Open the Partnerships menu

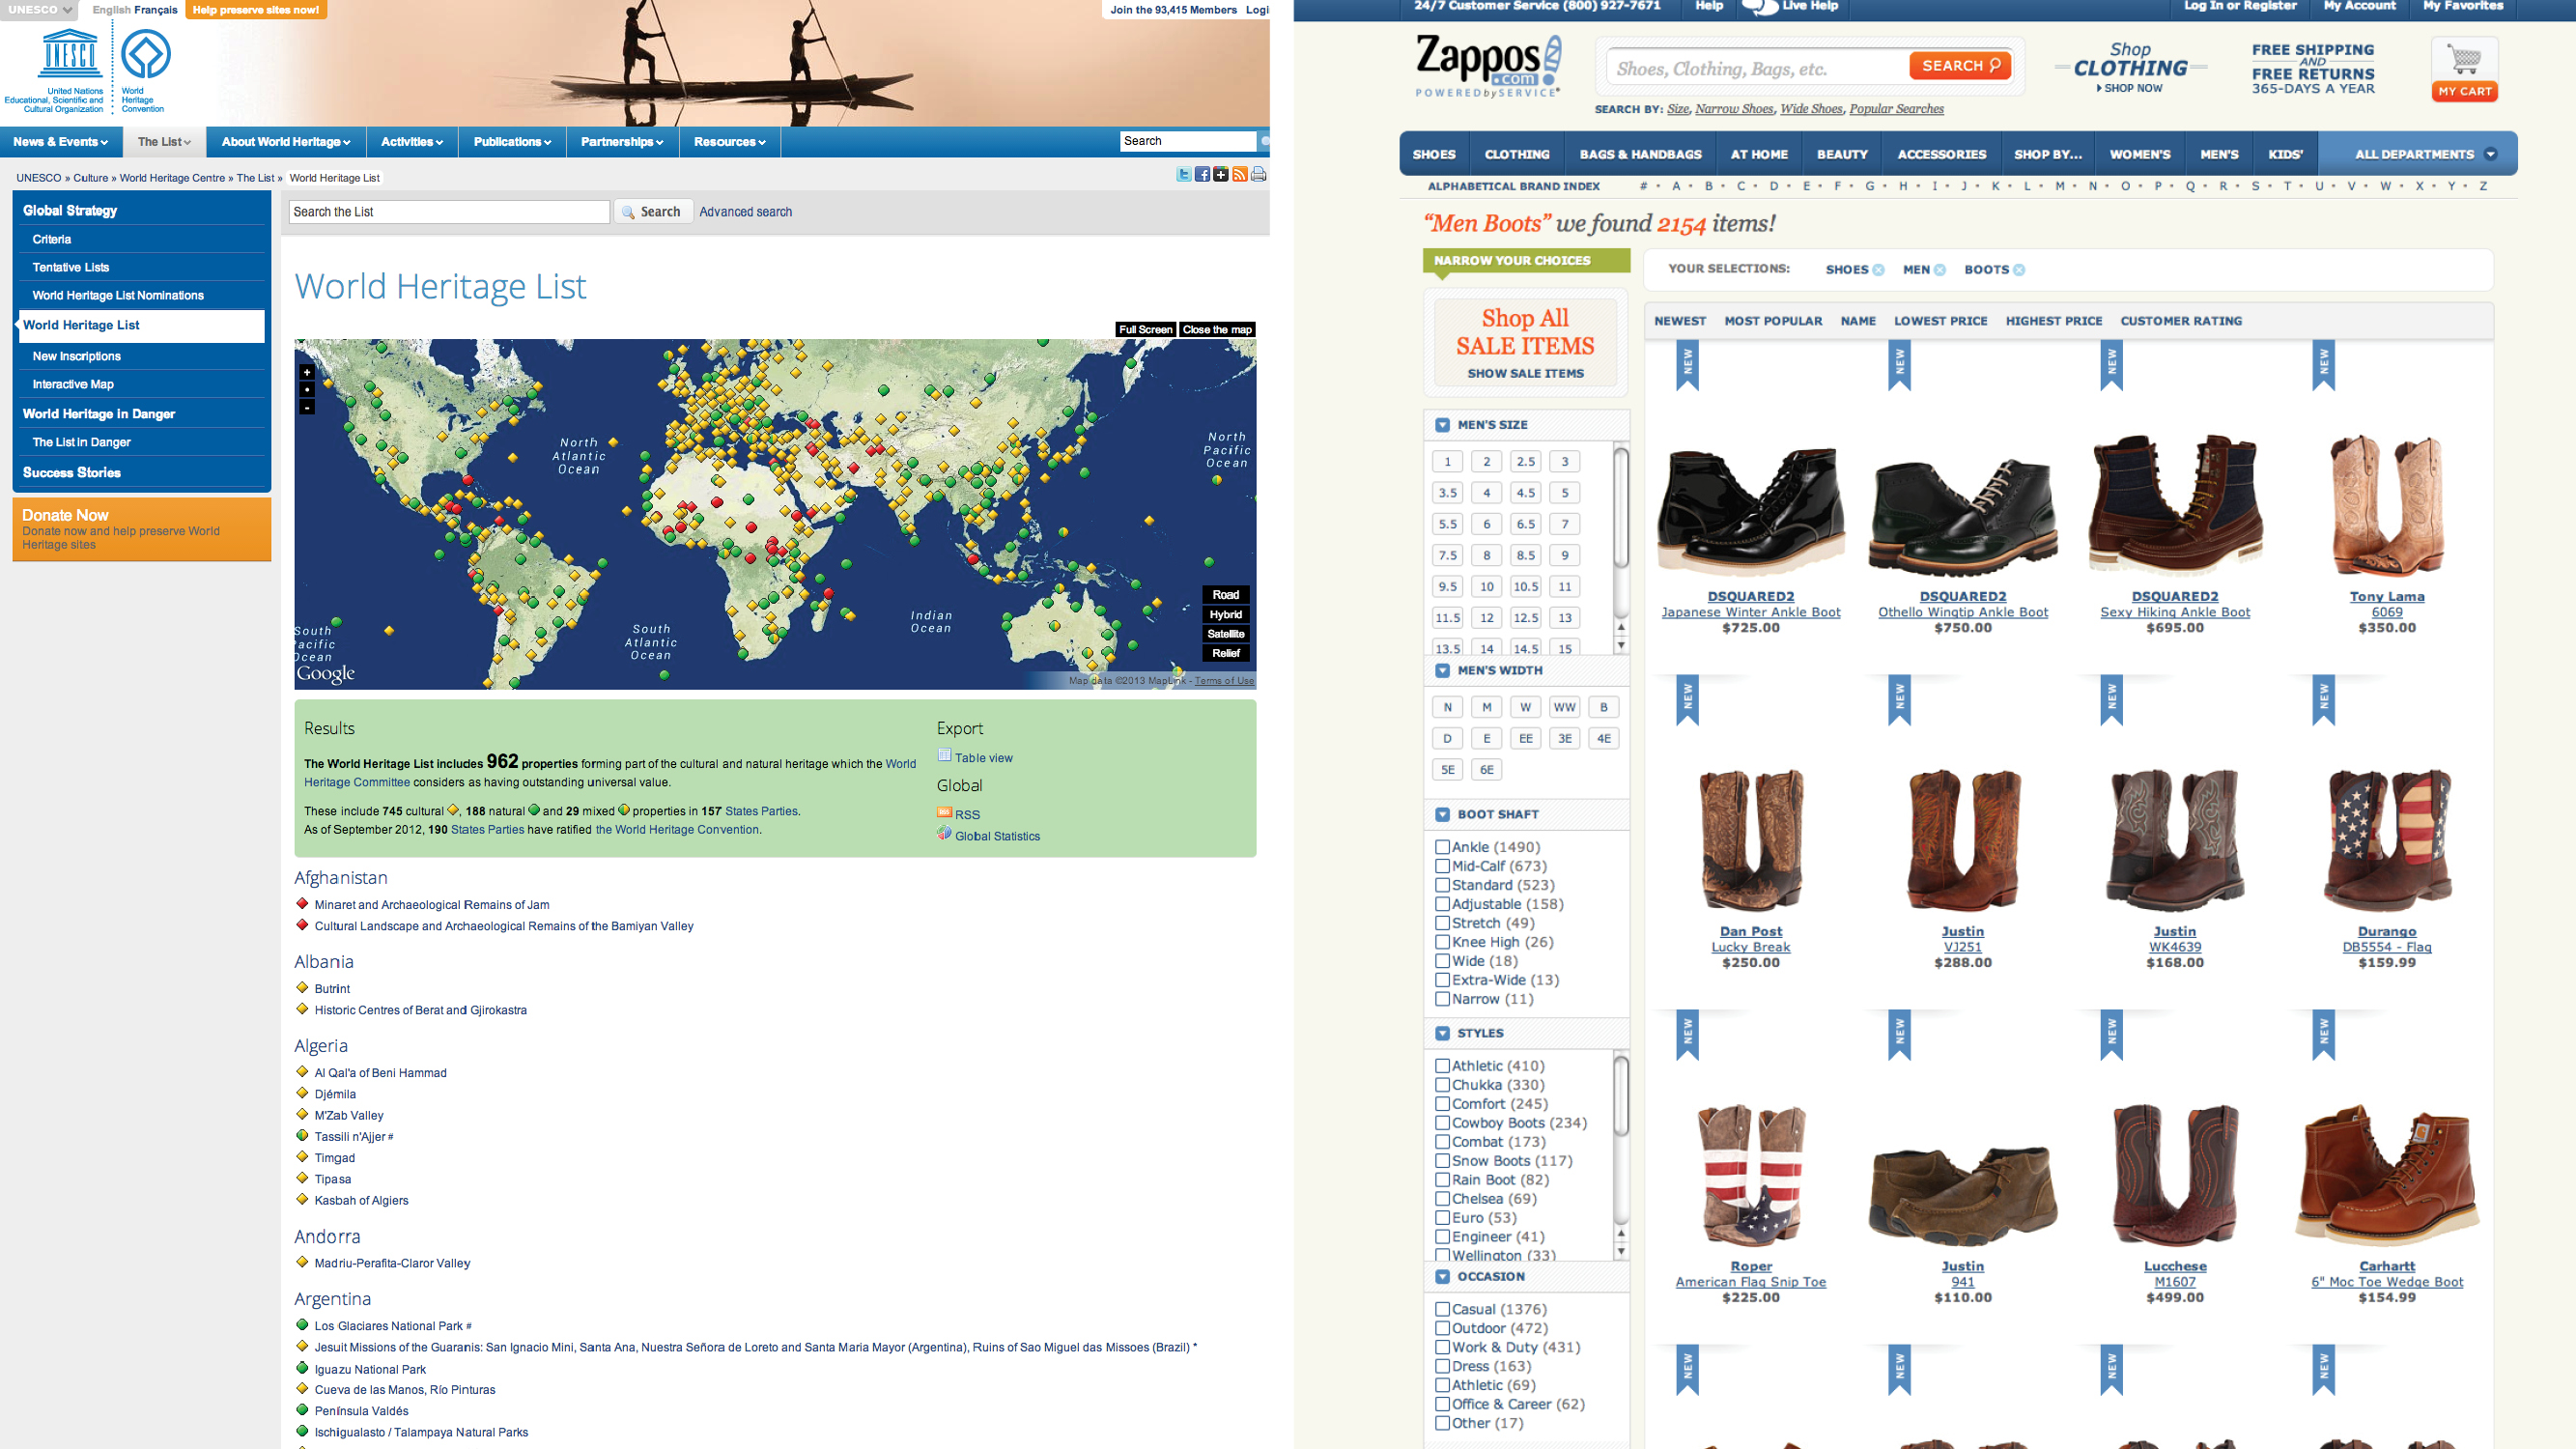[x=621, y=142]
